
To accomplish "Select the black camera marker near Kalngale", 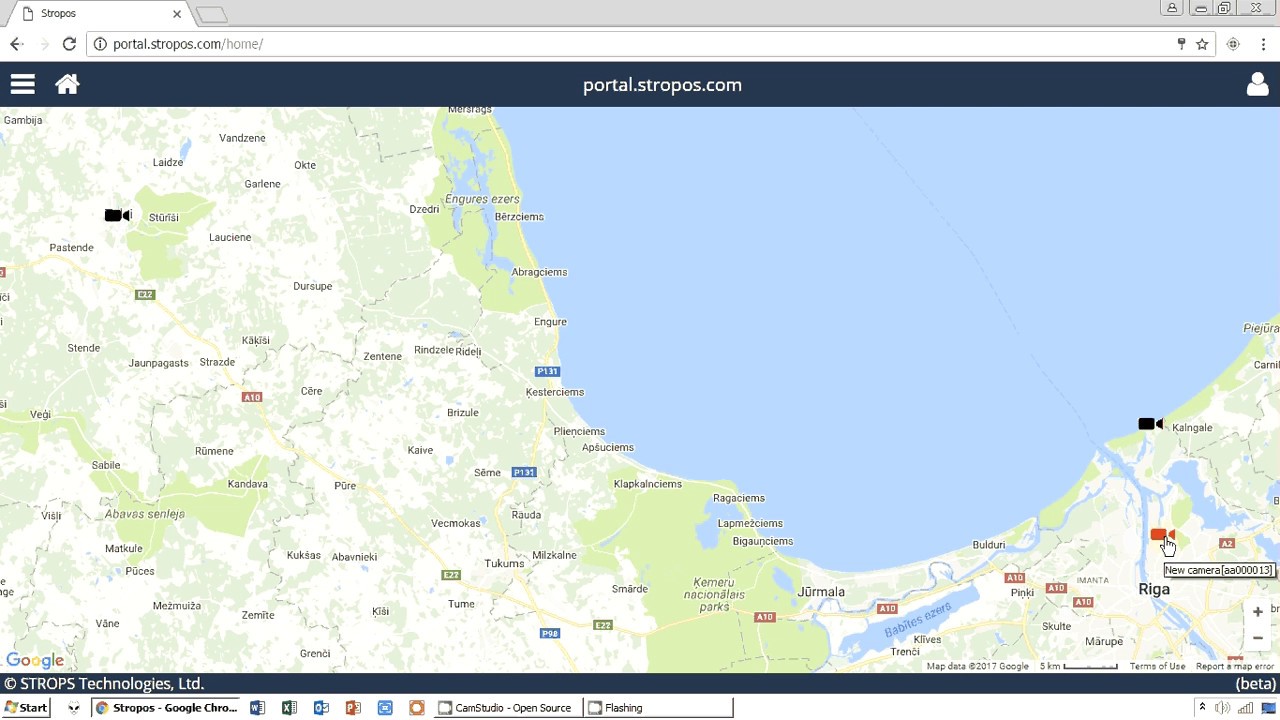I will coord(1151,424).
